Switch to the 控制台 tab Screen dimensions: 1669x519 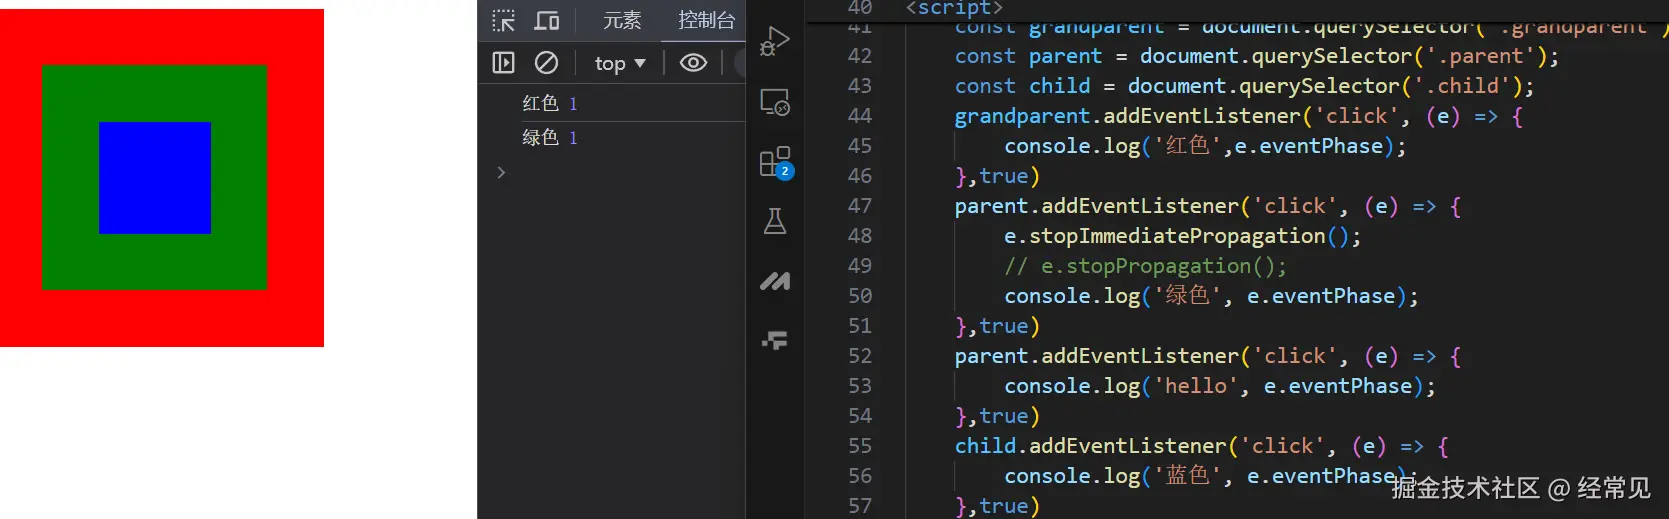coord(706,20)
